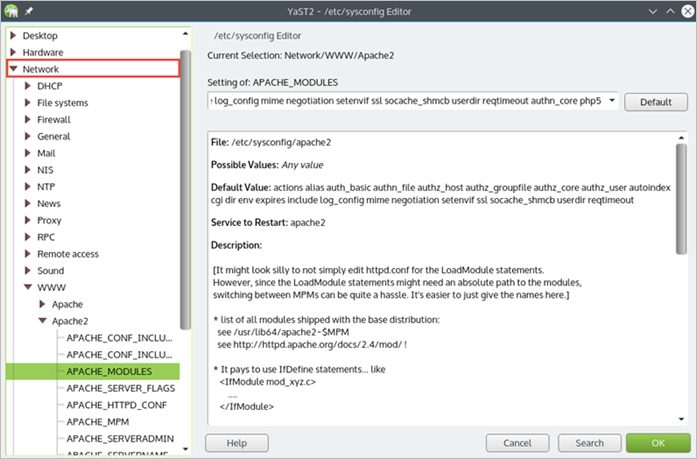Expand the DHCP tree node
The height and width of the screenshot is (459, 697).
point(27,86)
